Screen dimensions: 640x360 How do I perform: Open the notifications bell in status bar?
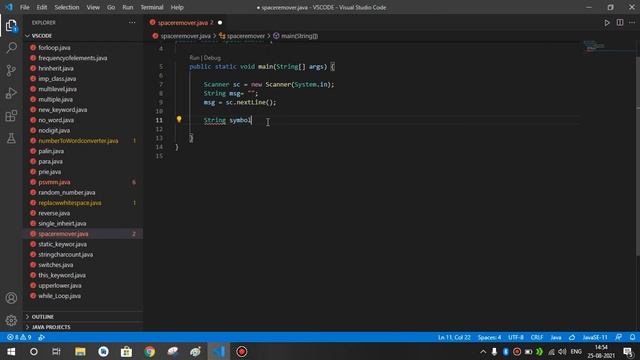click(x=632, y=337)
